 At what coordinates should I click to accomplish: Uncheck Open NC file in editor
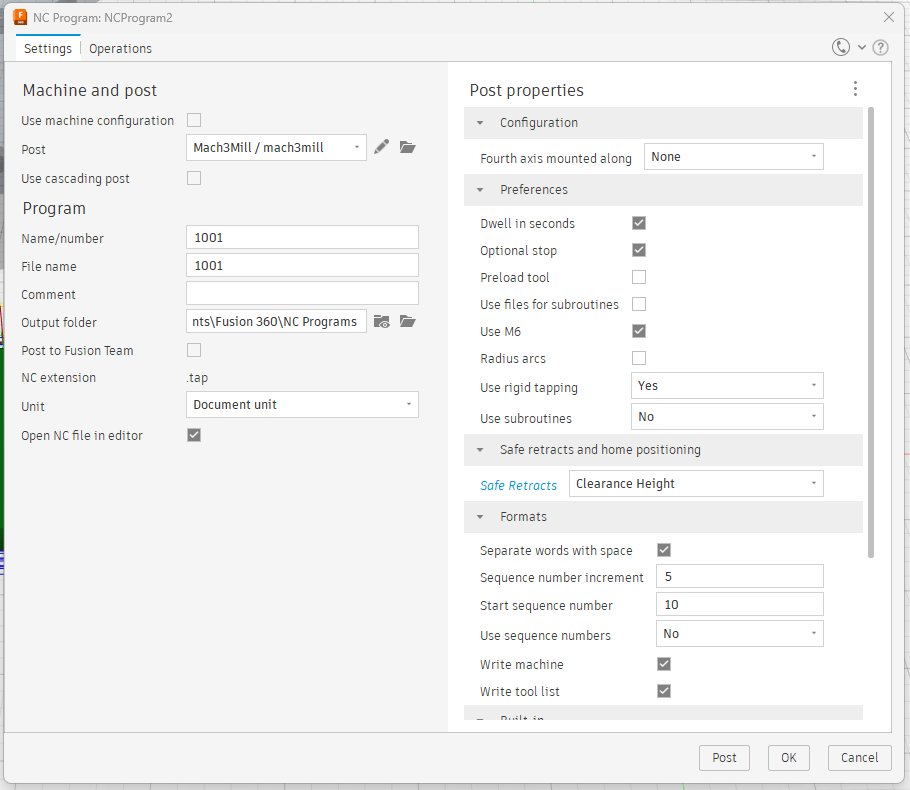coord(194,435)
